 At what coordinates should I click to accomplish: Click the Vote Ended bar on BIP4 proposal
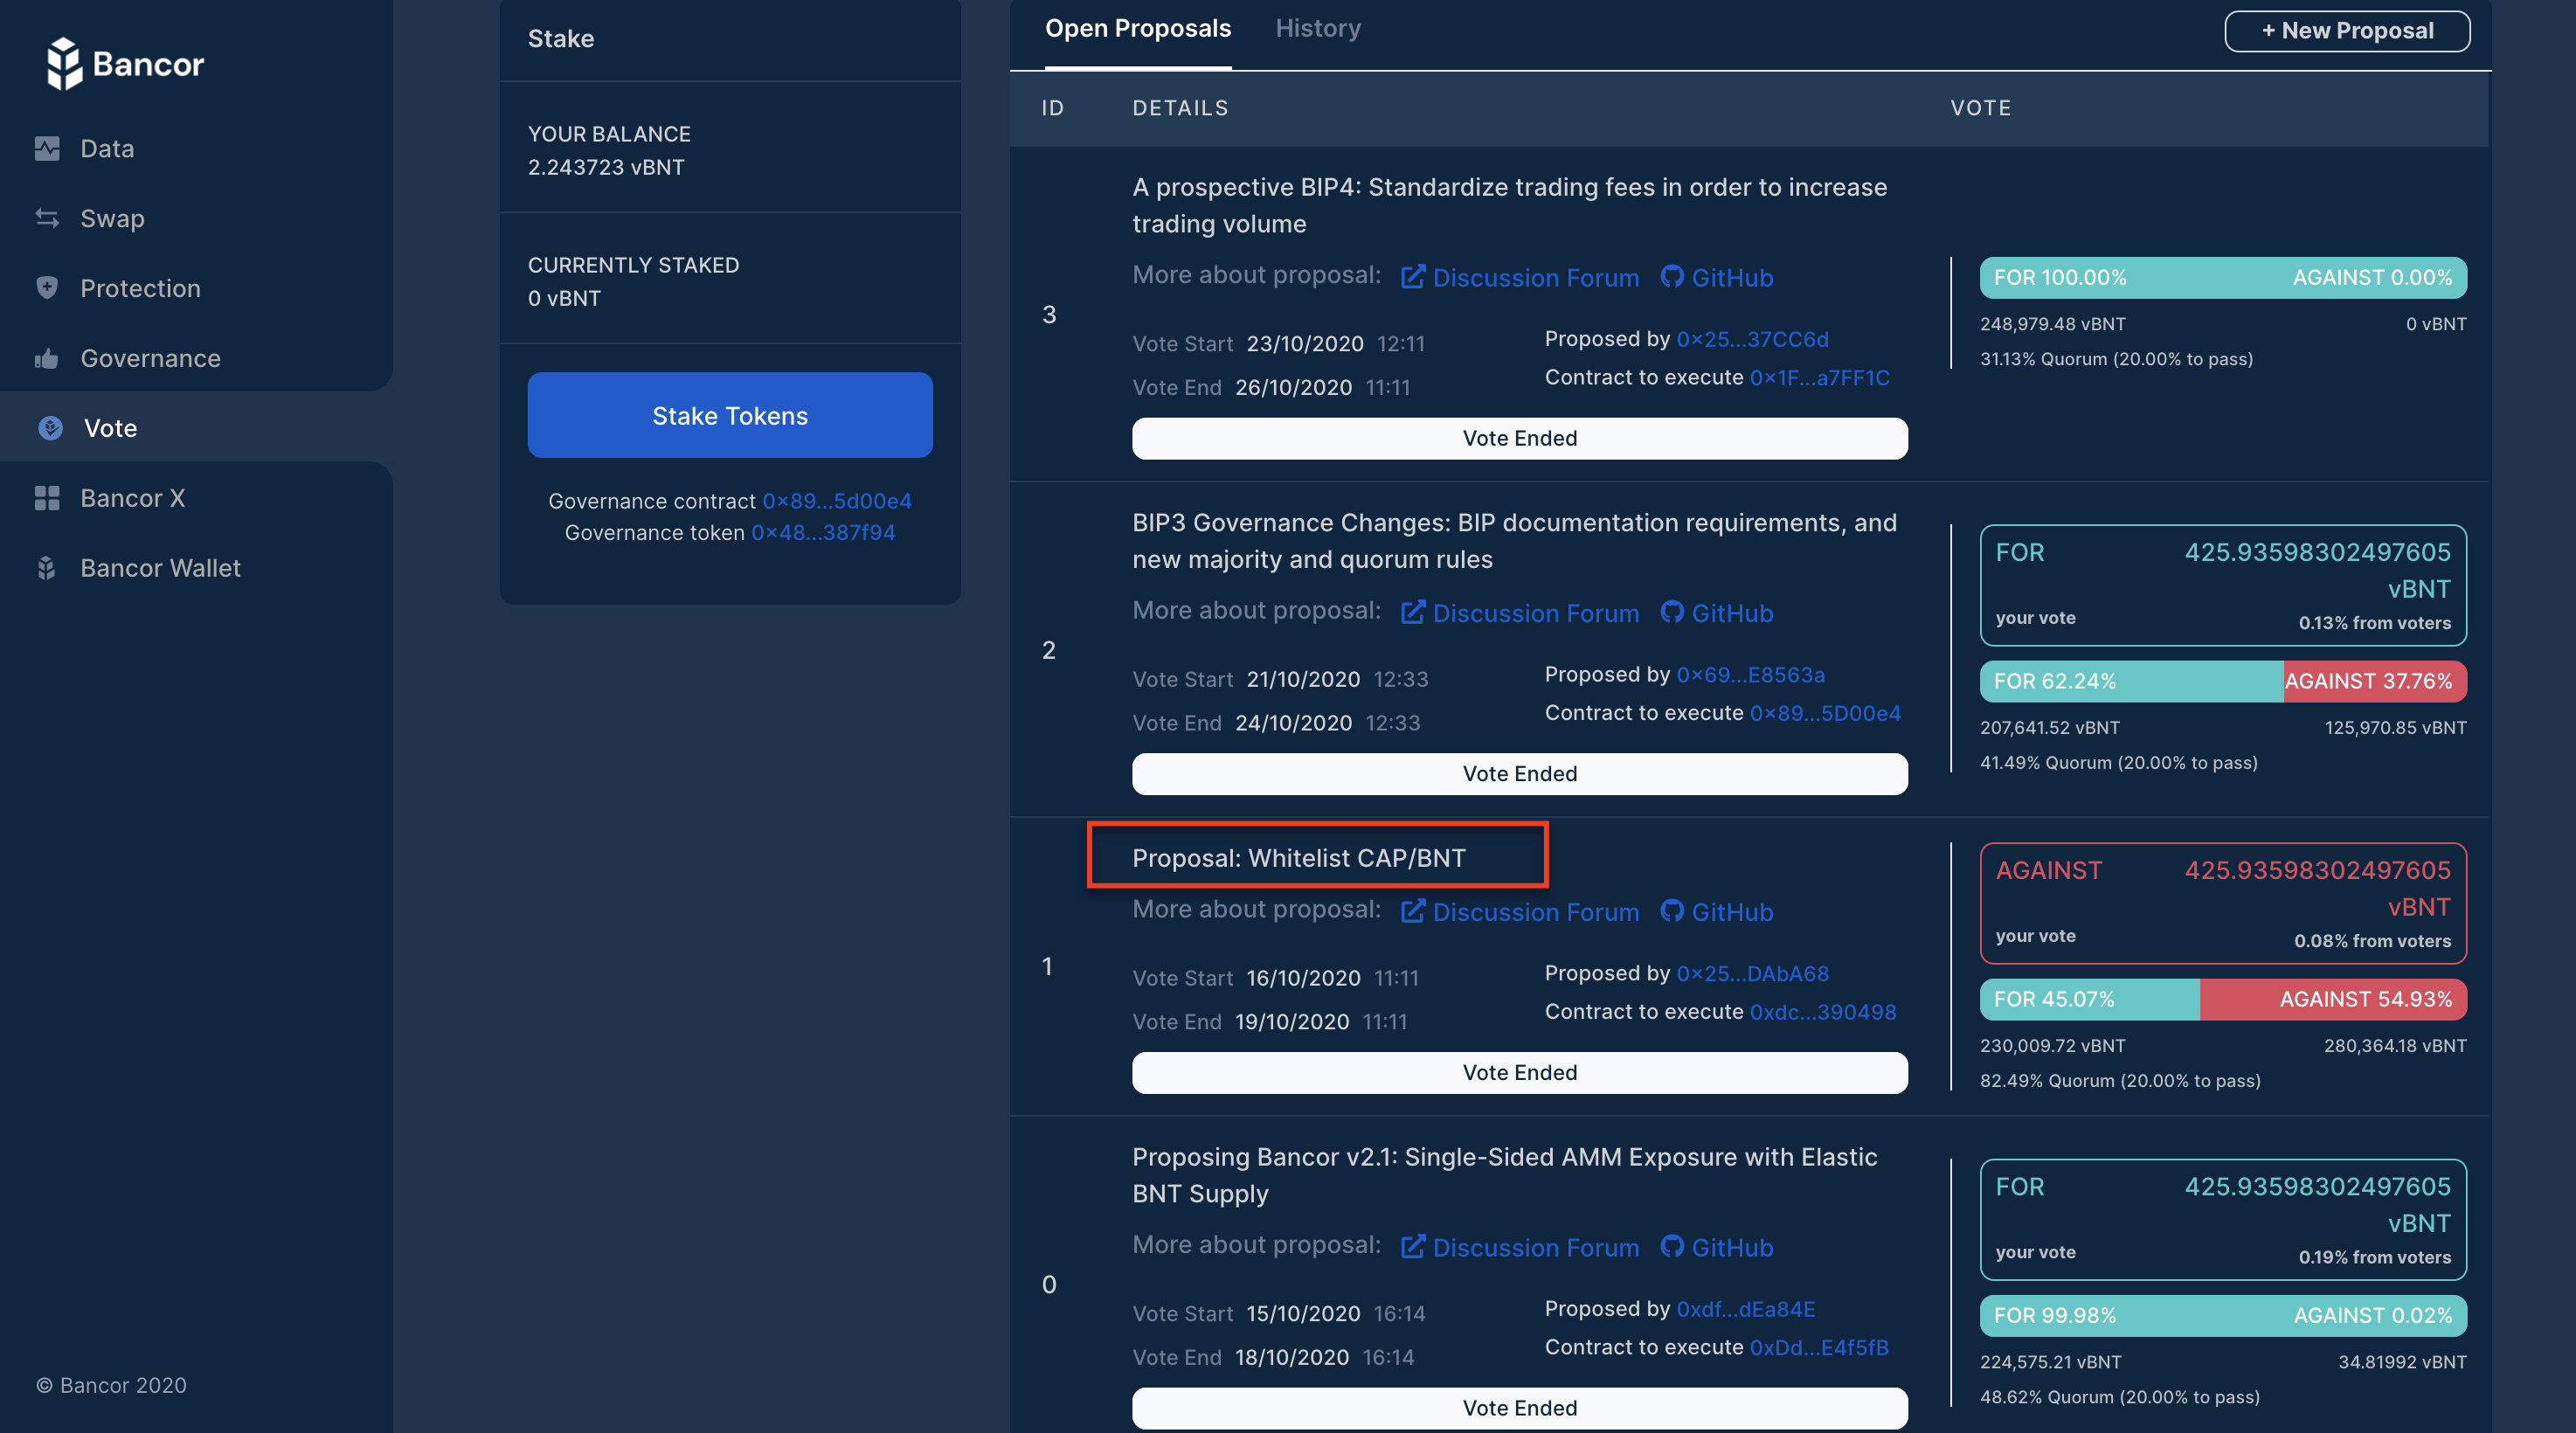click(1519, 438)
